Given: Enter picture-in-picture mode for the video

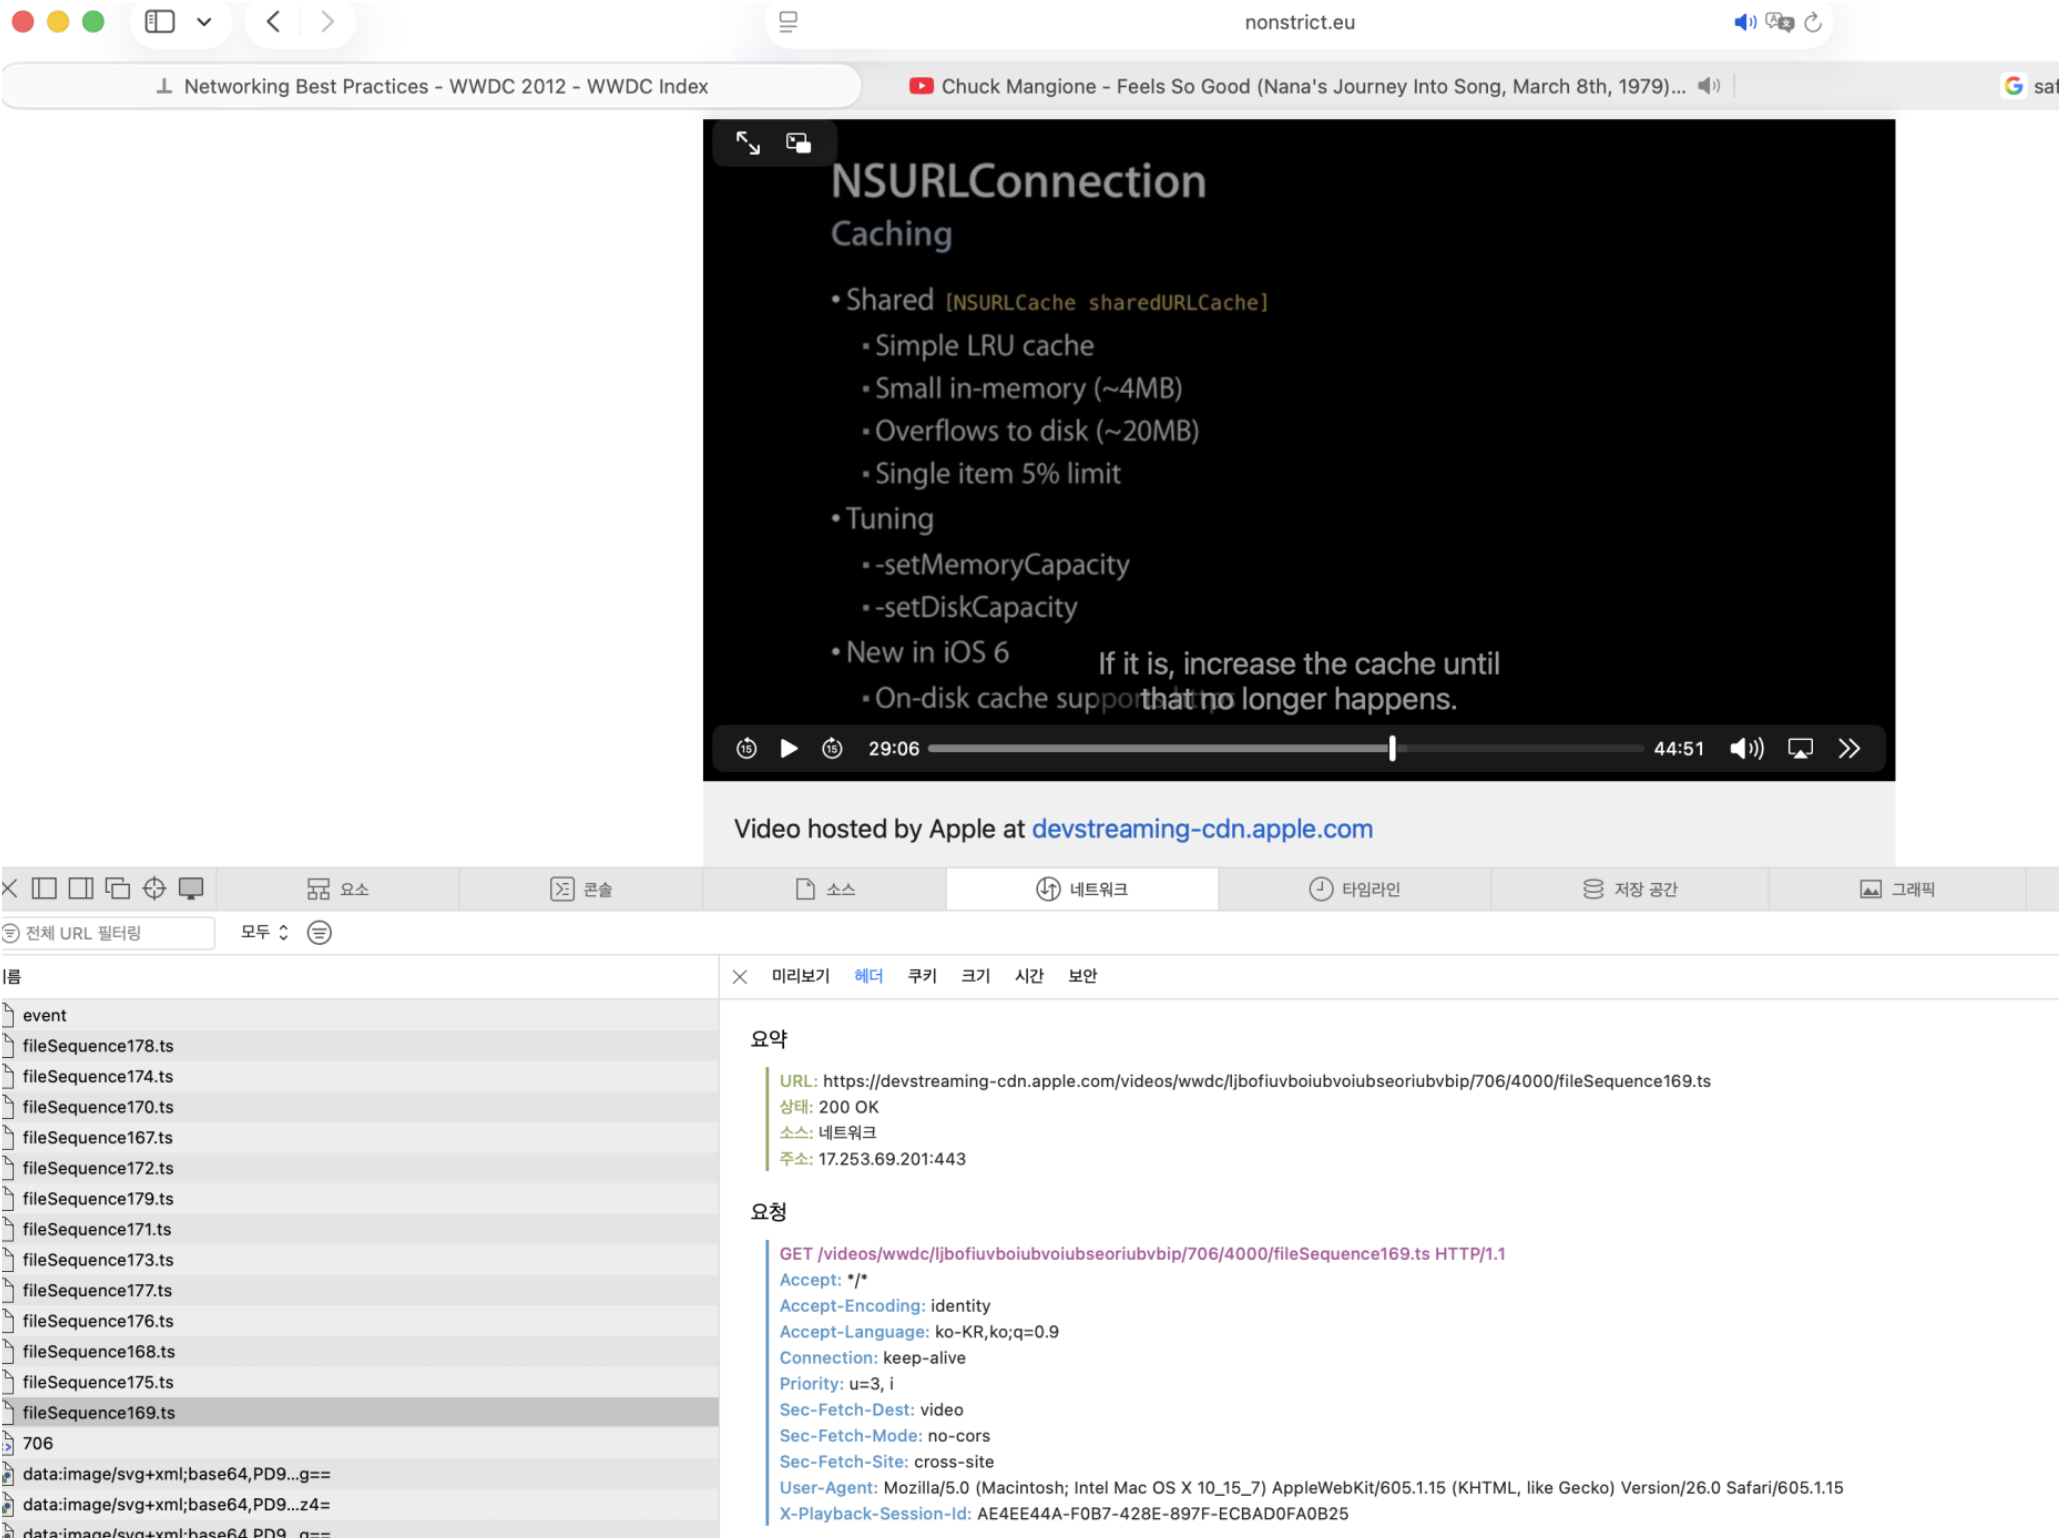Looking at the screenshot, I should coord(798,143).
